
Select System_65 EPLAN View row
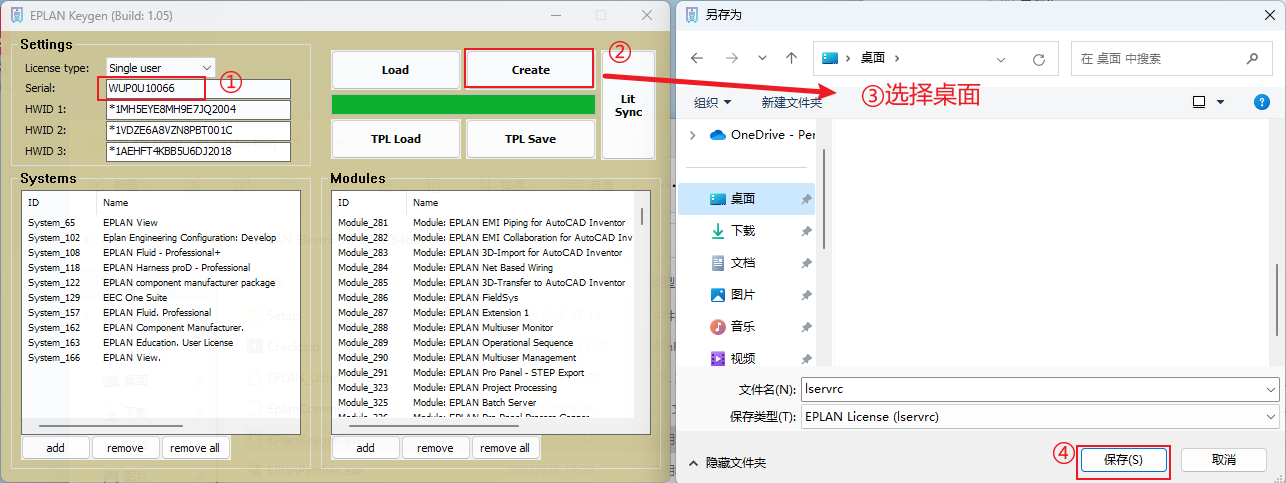[x=160, y=222]
